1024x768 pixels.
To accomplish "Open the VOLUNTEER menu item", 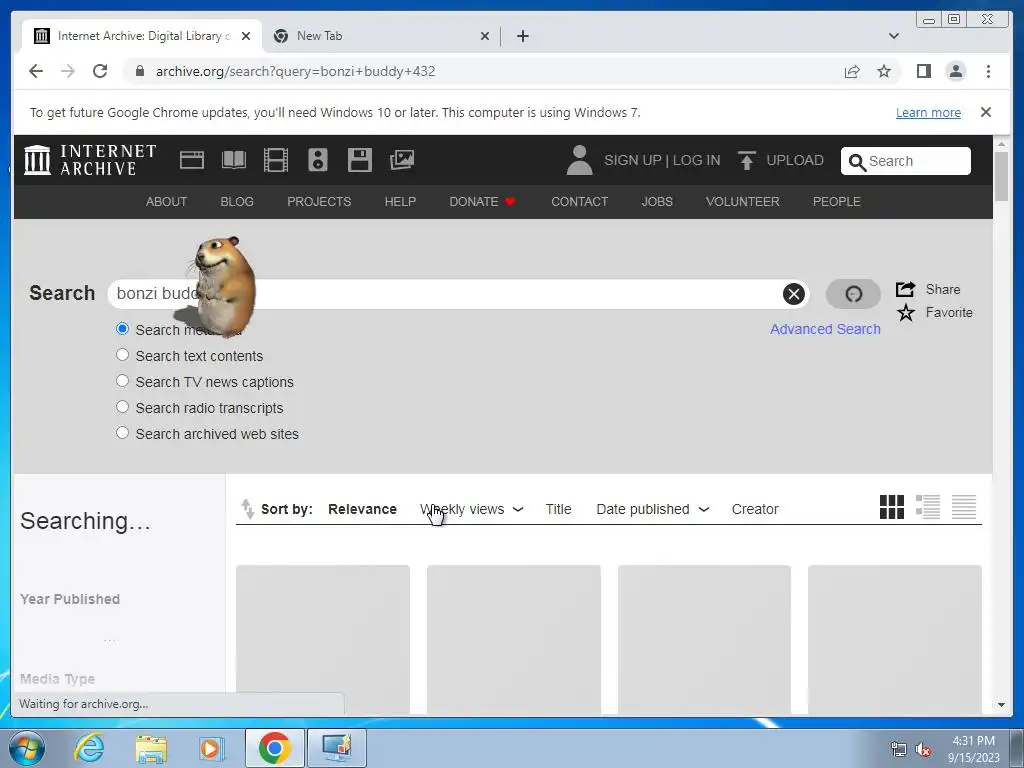I will pyautogui.click(x=743, y=202).
